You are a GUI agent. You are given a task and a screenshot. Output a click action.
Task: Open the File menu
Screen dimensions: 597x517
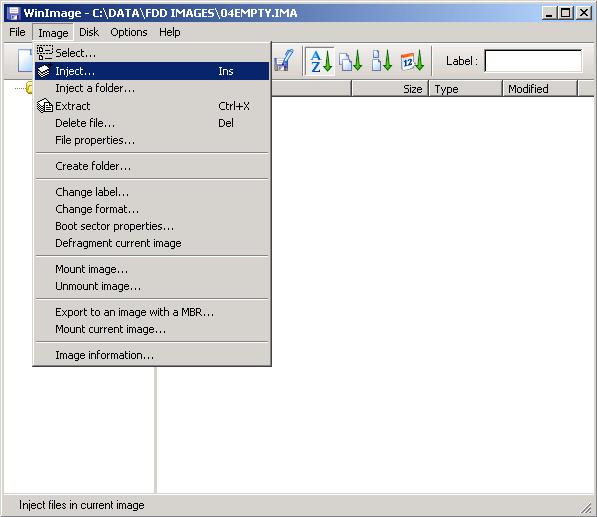pyautogui.click(x=17, y=32)
